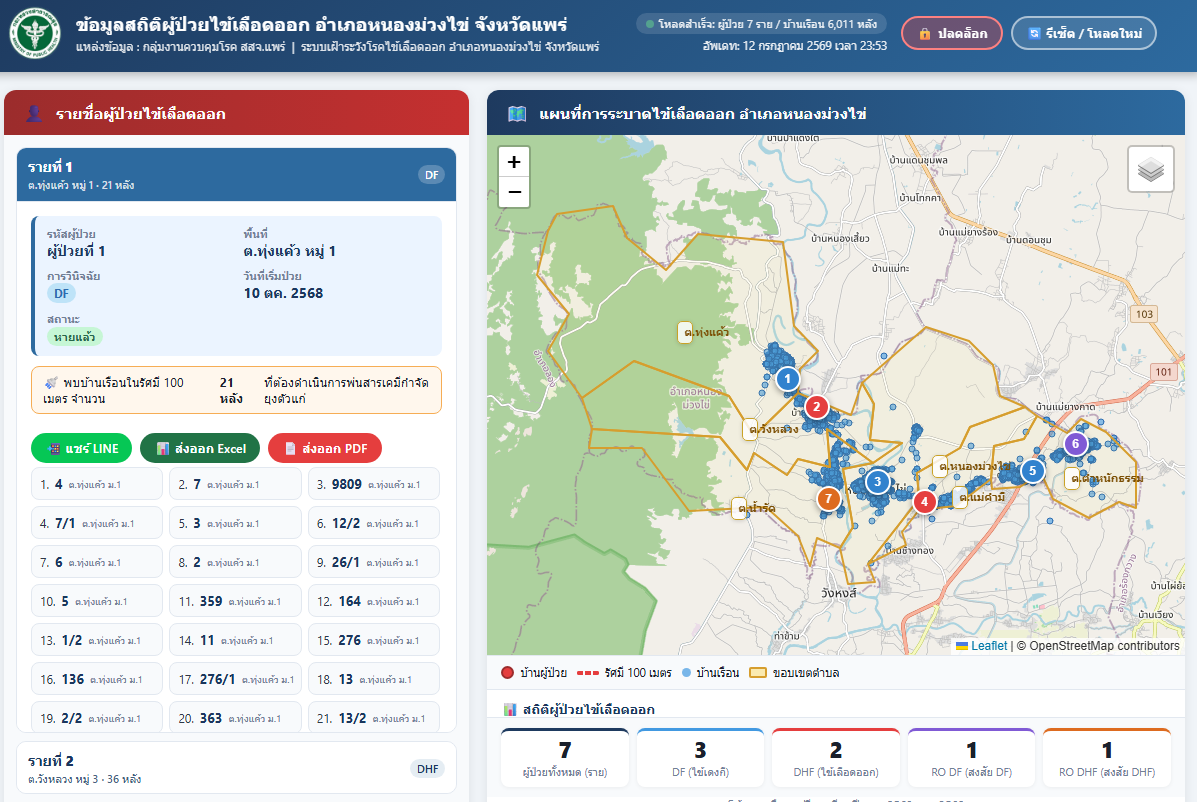The height and width of the screenshot is (802, 1197).
Task: Select house entry 20. 363
Action: click(235, 717)
